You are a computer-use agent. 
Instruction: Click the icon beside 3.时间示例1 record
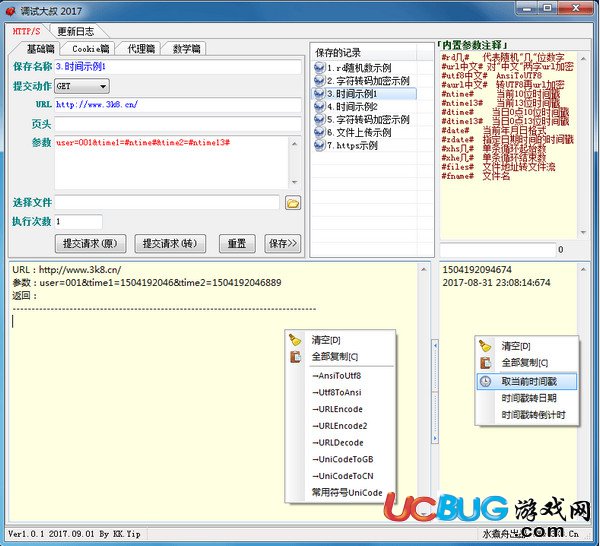click(319, 94)
